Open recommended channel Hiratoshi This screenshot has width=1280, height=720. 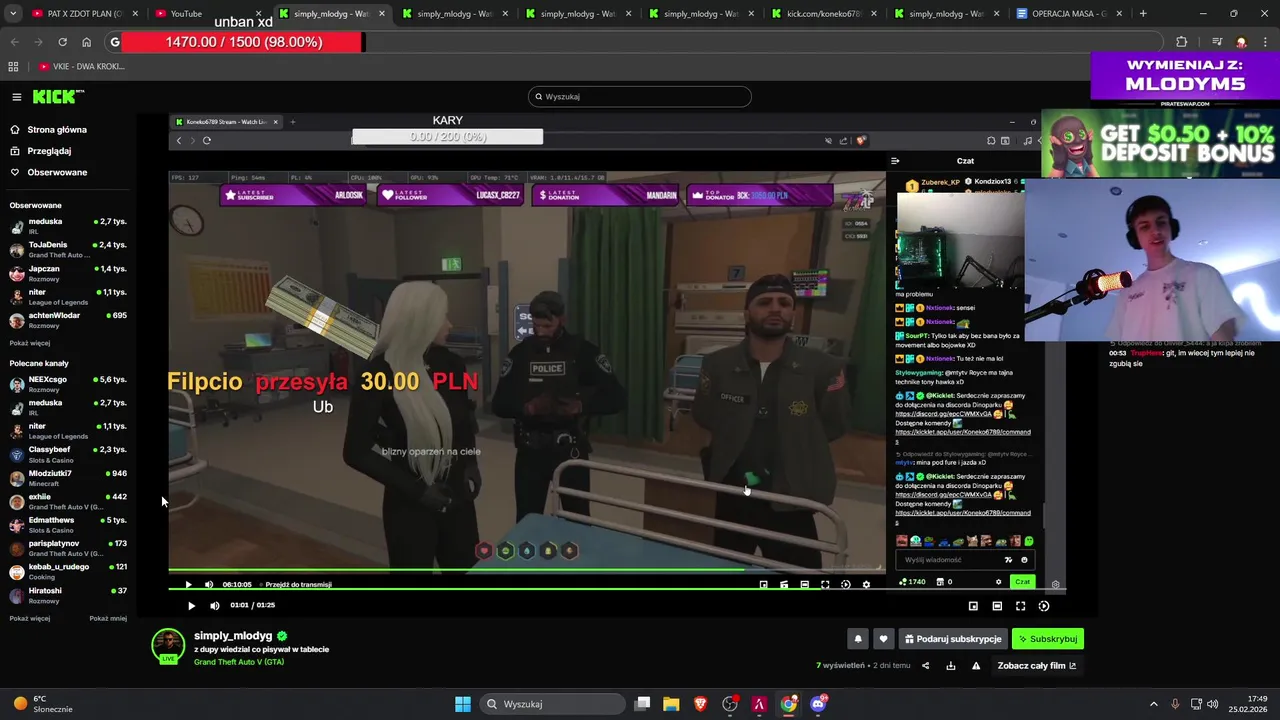click(x=68, y=595)
